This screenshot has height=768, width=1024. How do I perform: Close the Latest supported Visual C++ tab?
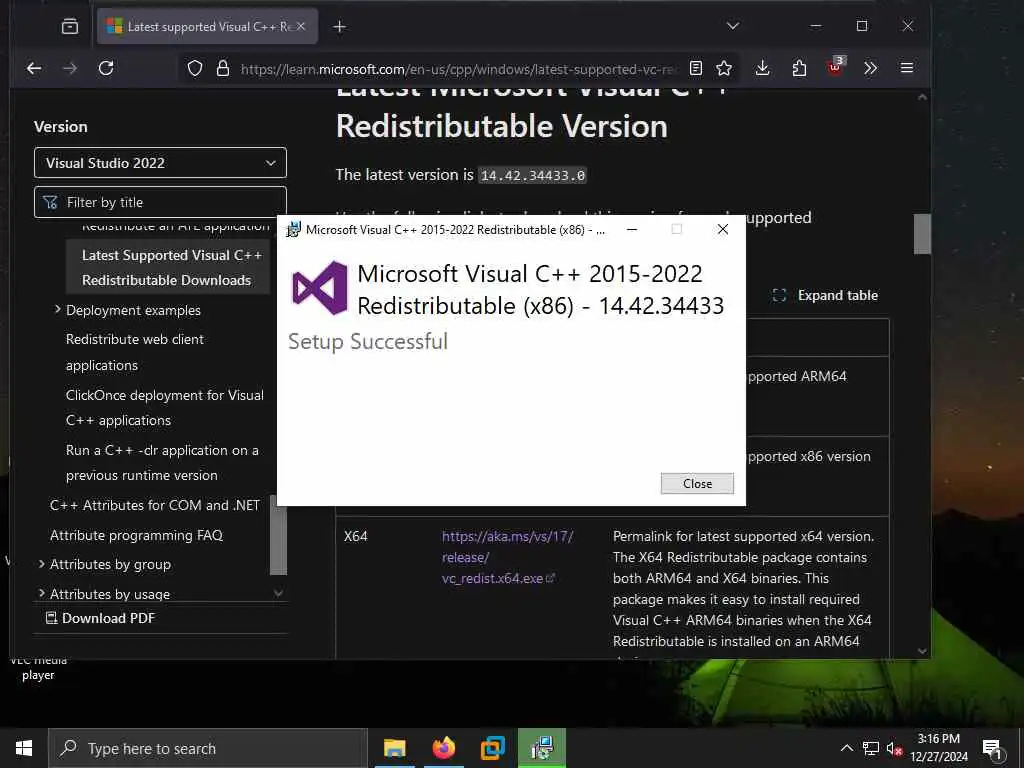[300, 27]
